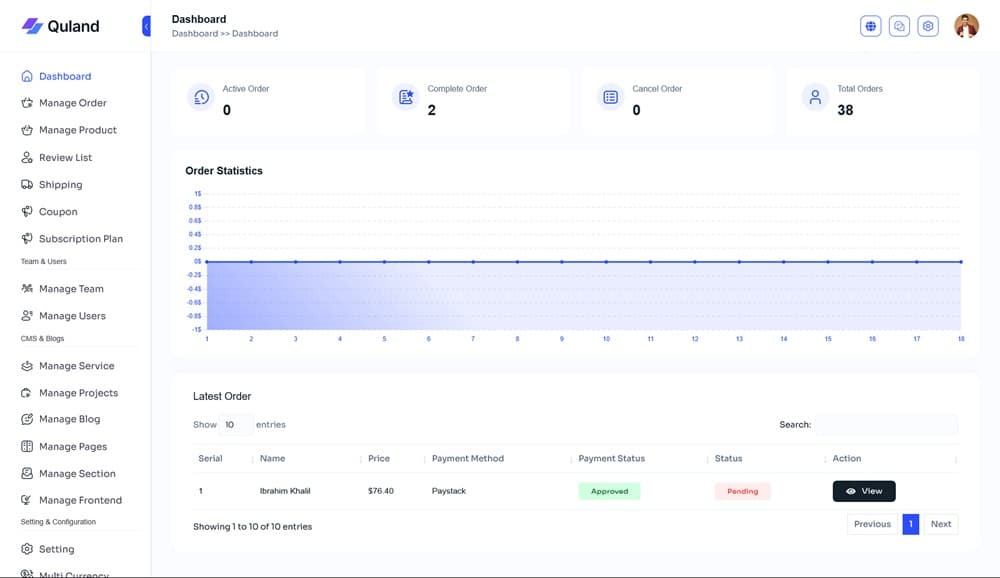Sort the table by Price column
Viewport: 1000px width, 578px height.
pos(379,458)
